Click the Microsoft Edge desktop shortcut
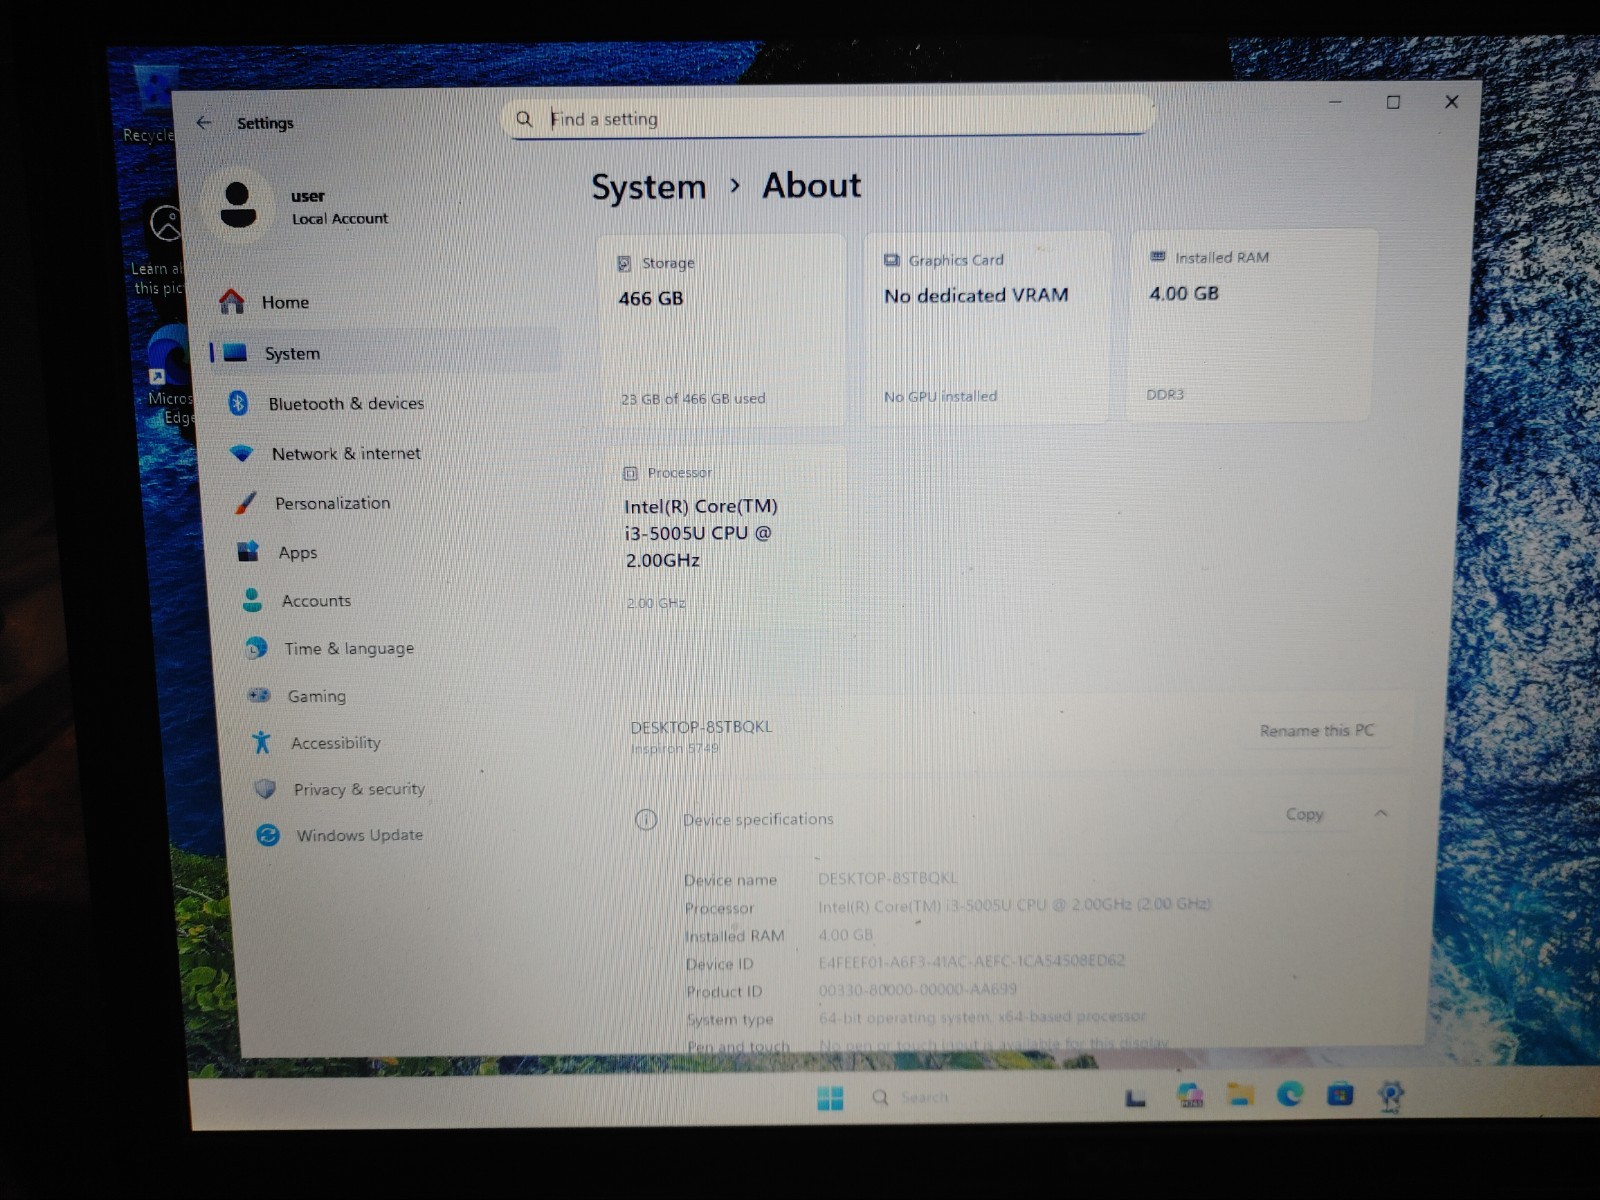The image size is (1600, 1200). point(168,375)
